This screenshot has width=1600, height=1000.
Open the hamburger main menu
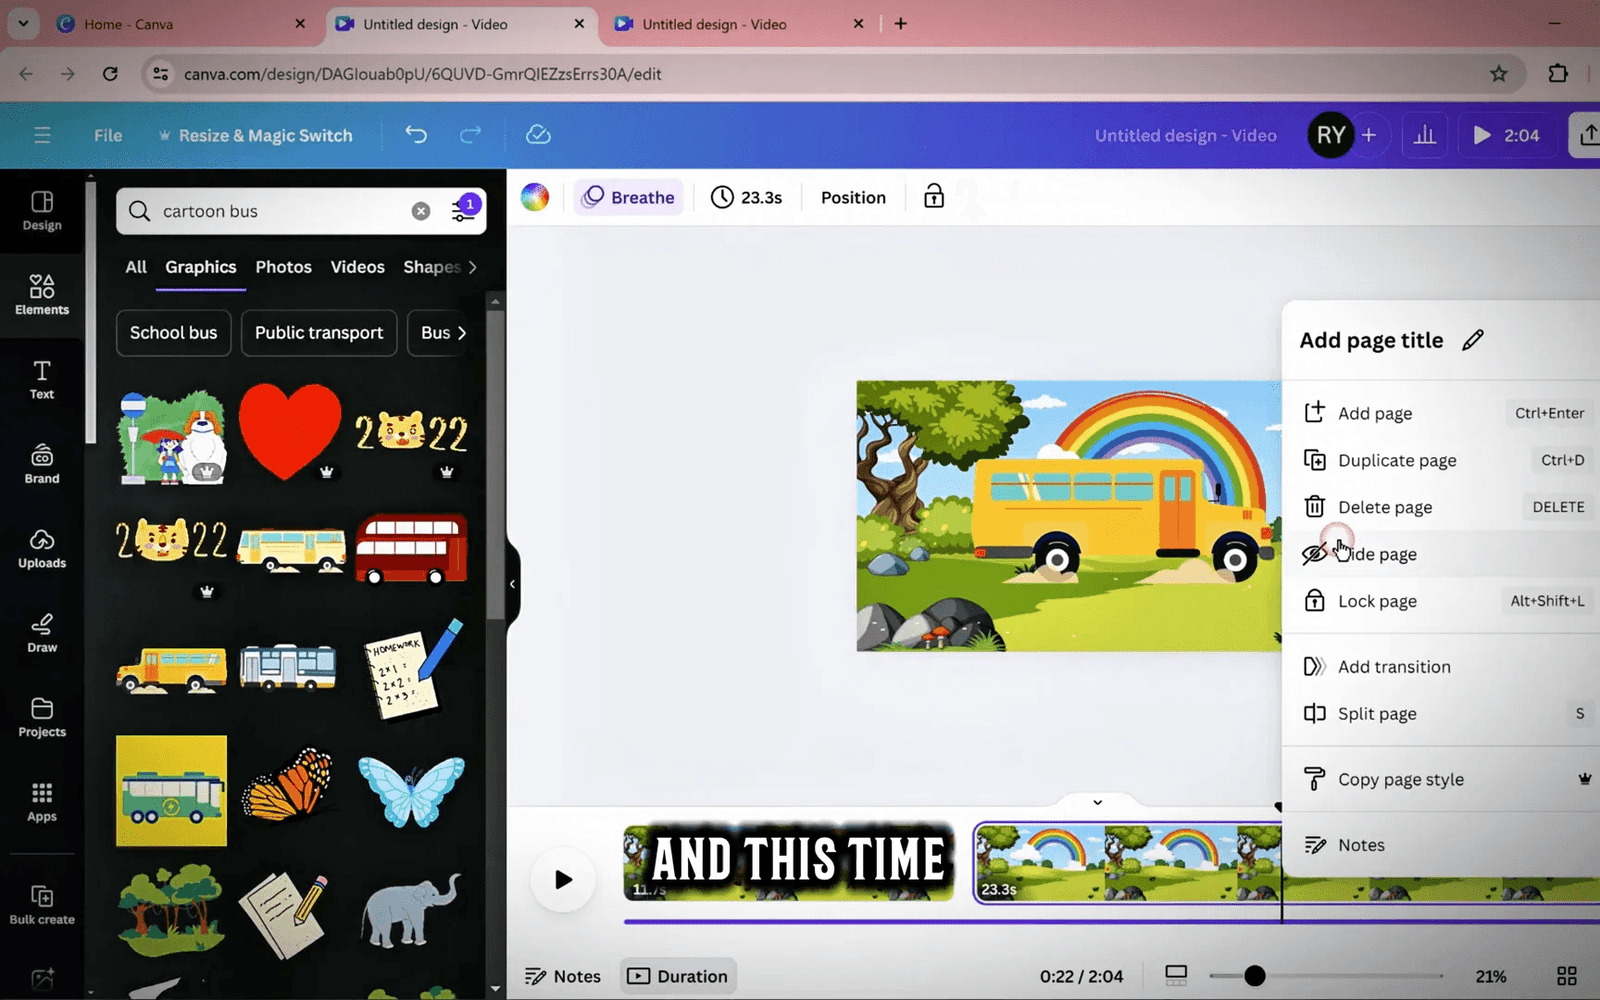coord(42,135)
